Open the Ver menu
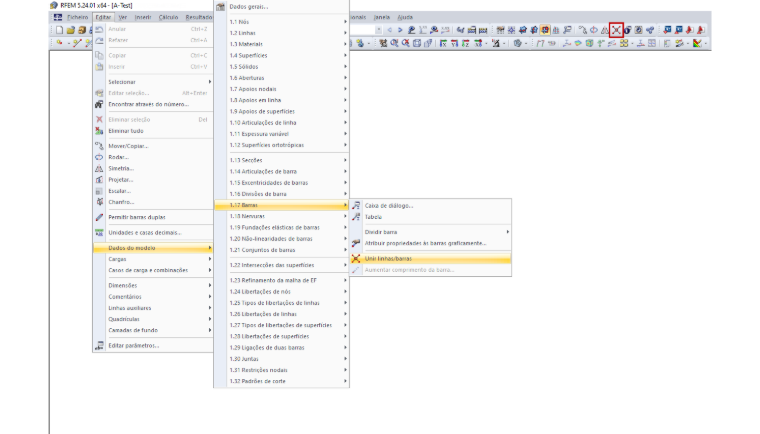The height and width of the screenshot is (434, 760). [x=123, y=17]
